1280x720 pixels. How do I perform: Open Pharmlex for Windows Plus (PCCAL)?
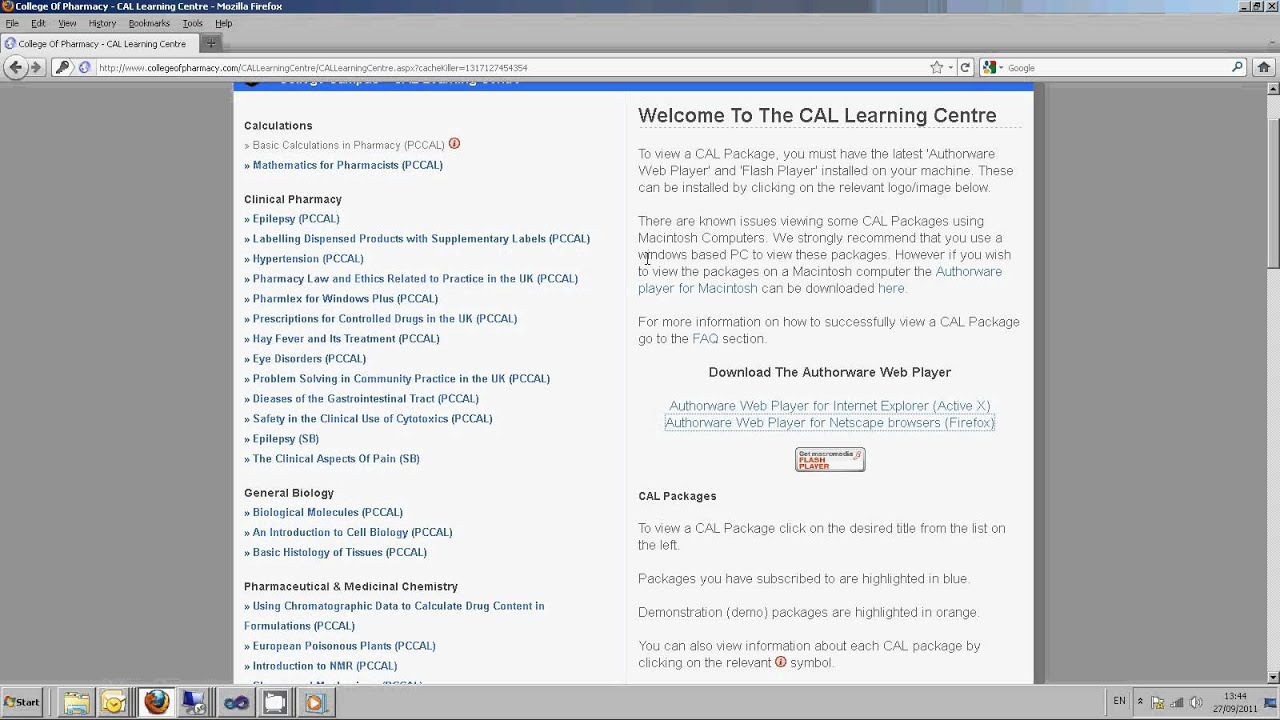pos(345,298)
